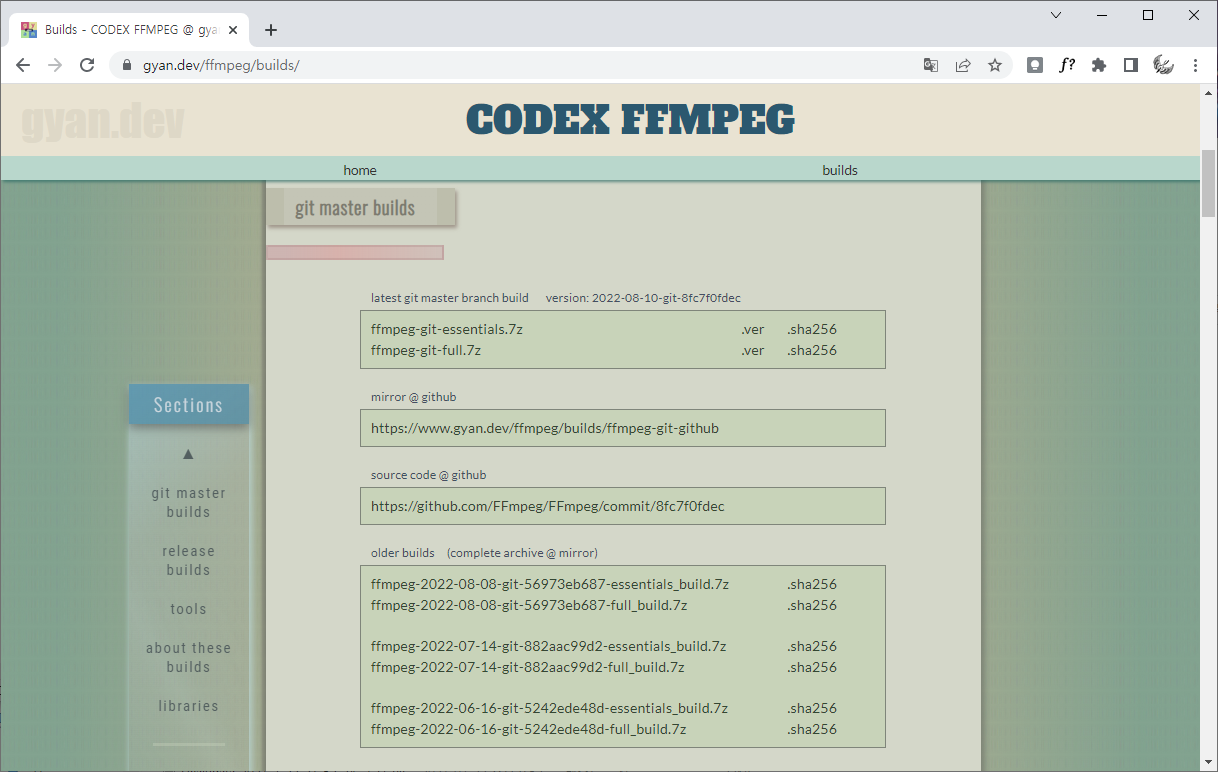Download ffmpeg-git-full.7z
The width and height of the screenshot is (1218, 772).
point(426,350)
